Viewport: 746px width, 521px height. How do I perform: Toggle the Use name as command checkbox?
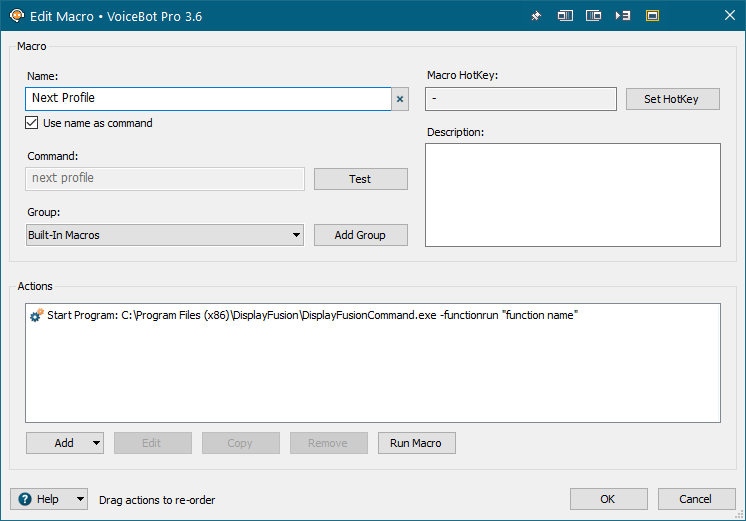pos(33,123)
